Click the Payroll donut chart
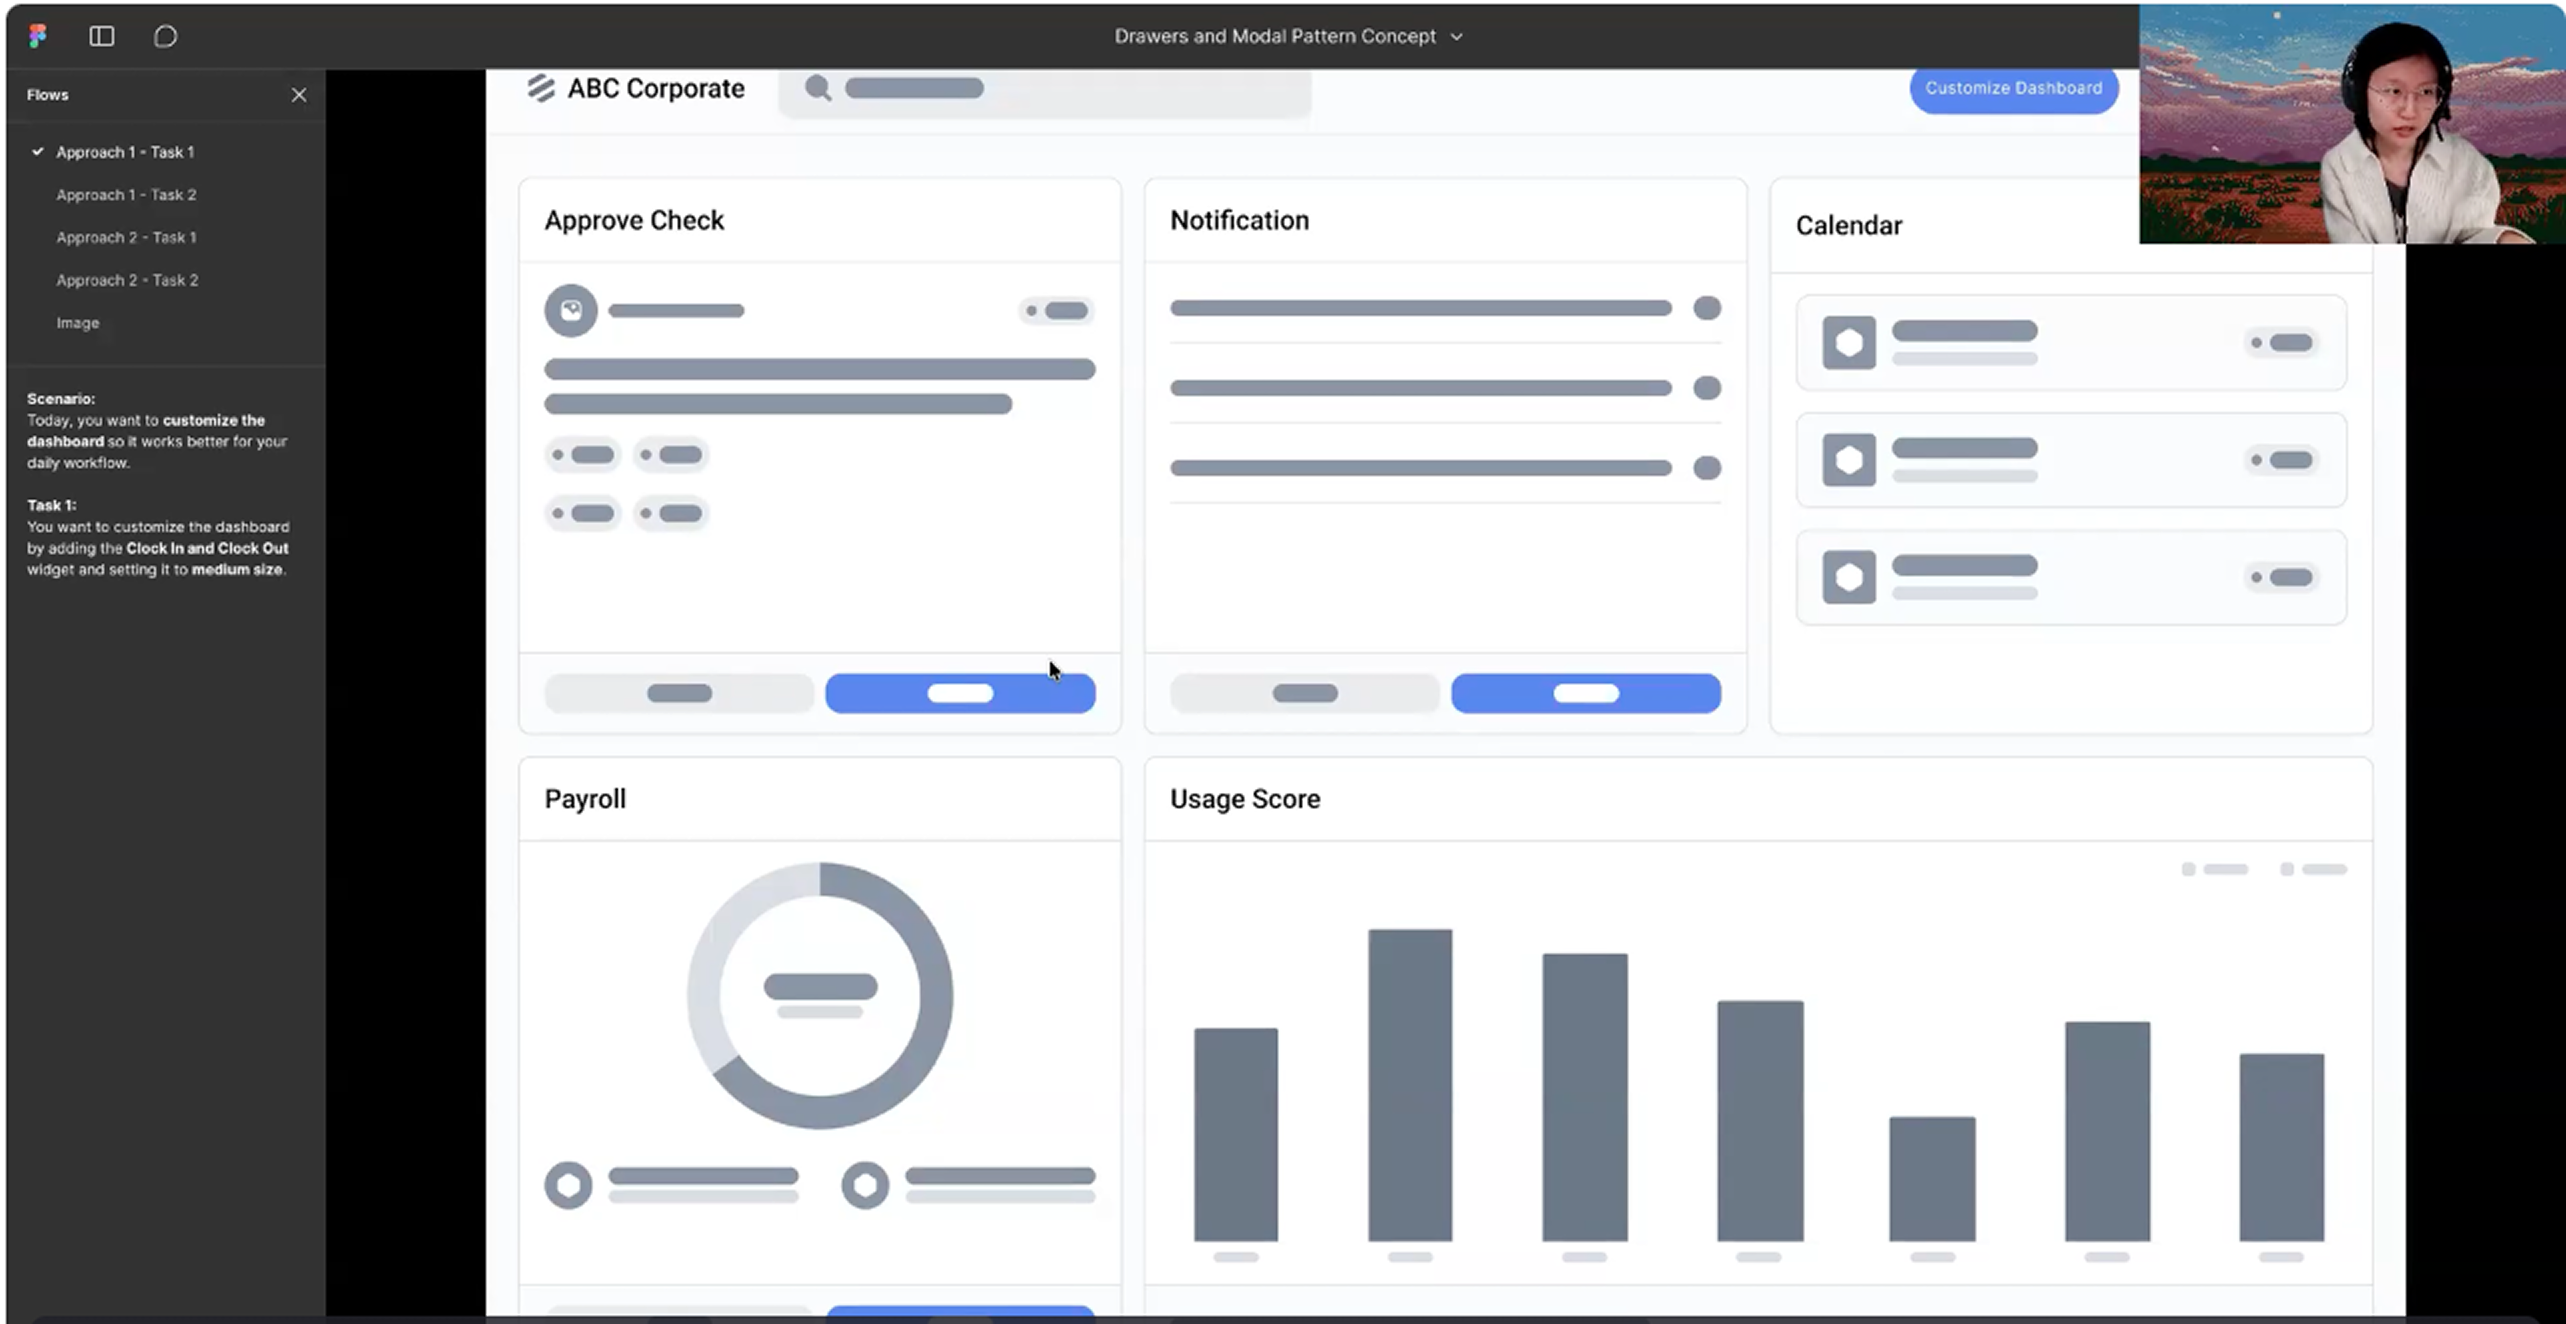This screenshot has width=2566, height=1324. [x=820, y=996]
